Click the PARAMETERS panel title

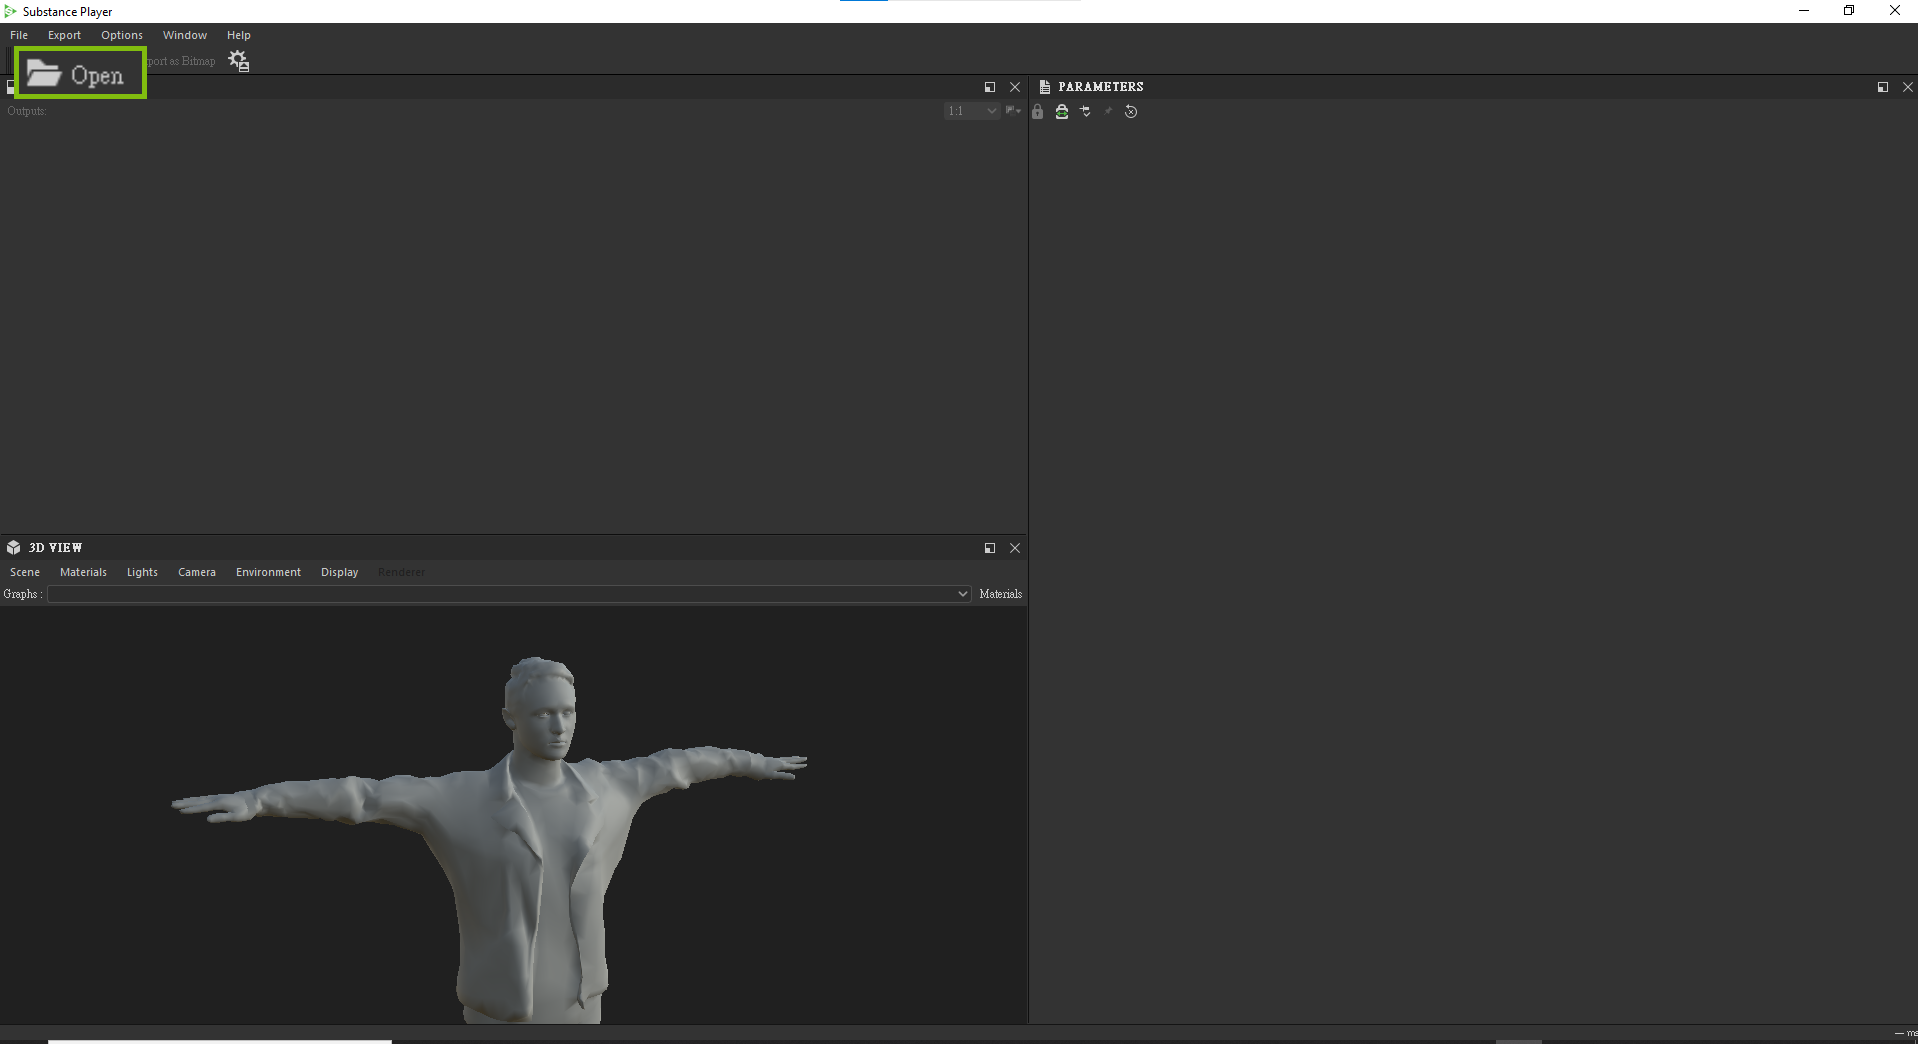(1101, 87)
